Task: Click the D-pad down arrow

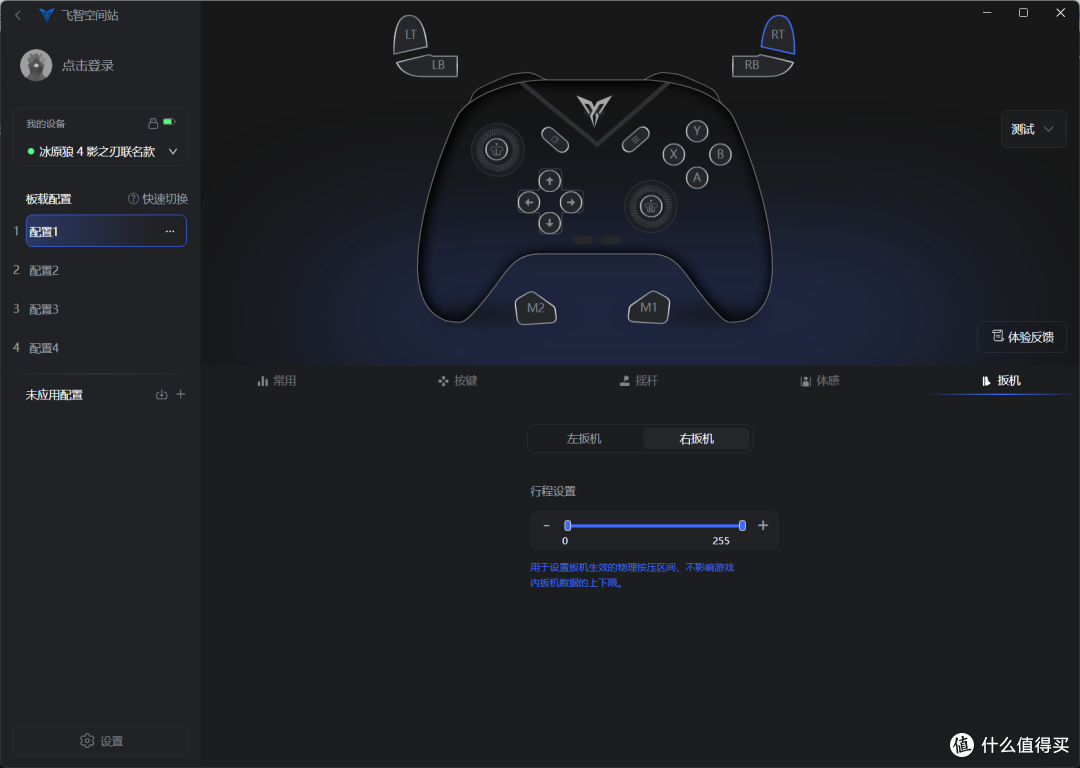Action: click(x=550, y=223)
